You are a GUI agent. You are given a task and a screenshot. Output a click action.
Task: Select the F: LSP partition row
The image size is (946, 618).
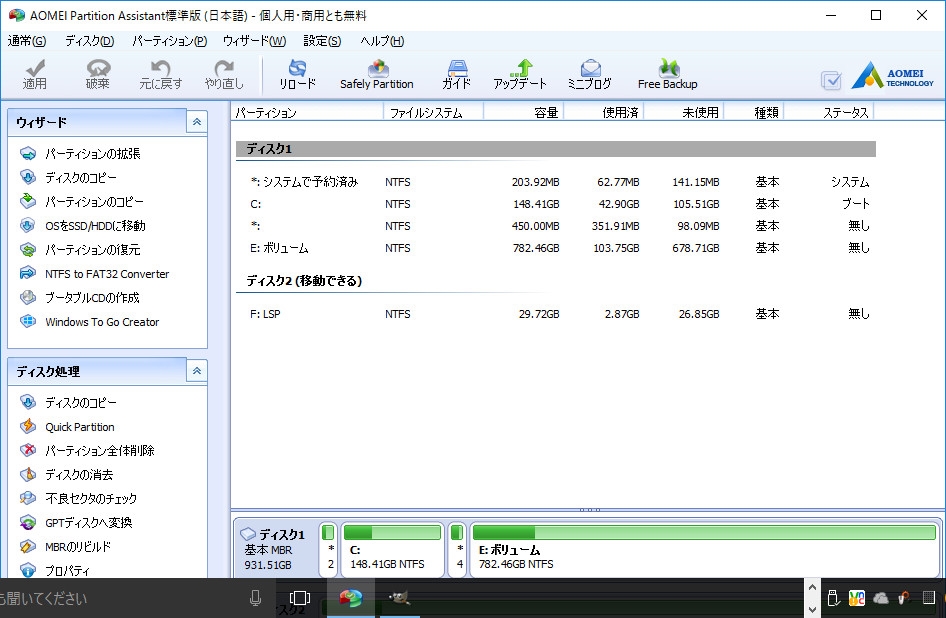[555, 314]
